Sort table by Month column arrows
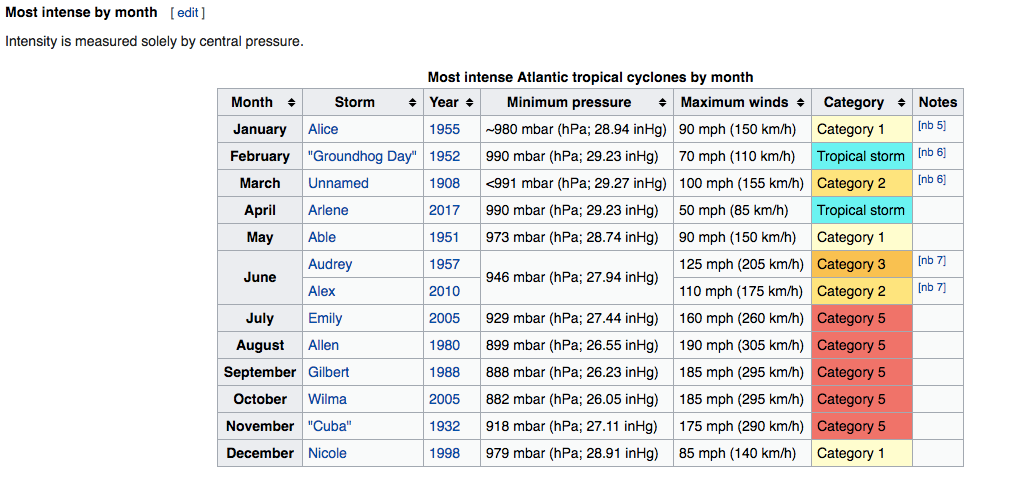 291,103
